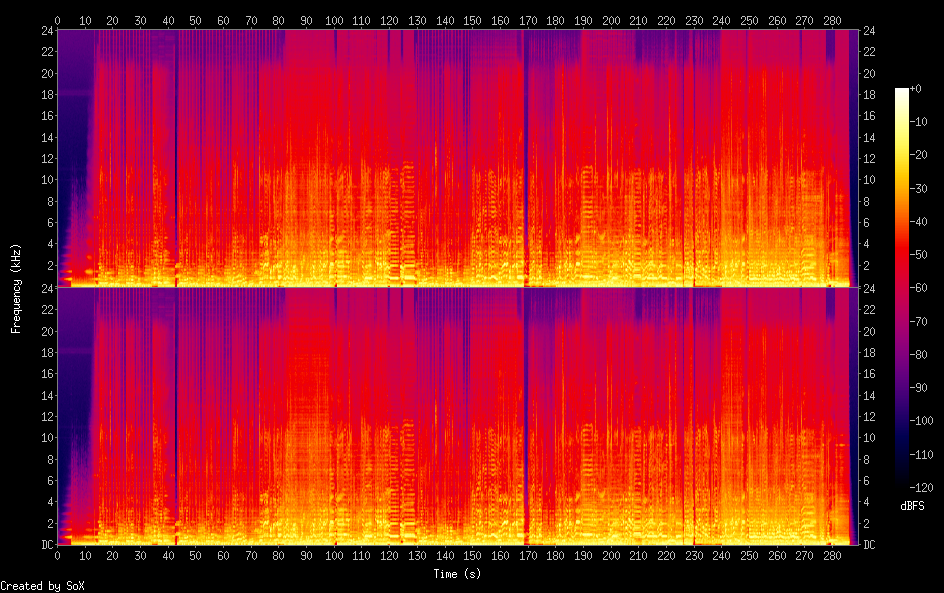Click the "150" tick on the bottom time axis

[x=473, y=556]
